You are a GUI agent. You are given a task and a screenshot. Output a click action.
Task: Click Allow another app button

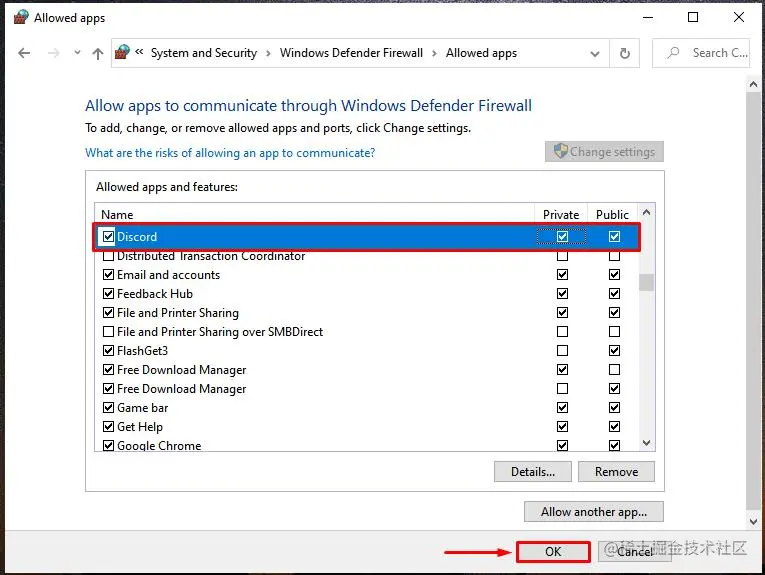pyautogui.click(x=594, y=512)
